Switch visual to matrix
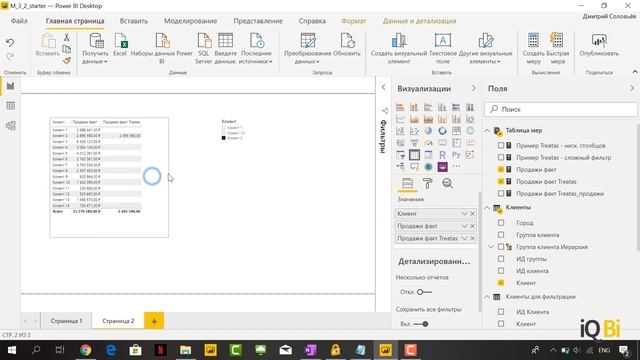 tap(428, 155)
